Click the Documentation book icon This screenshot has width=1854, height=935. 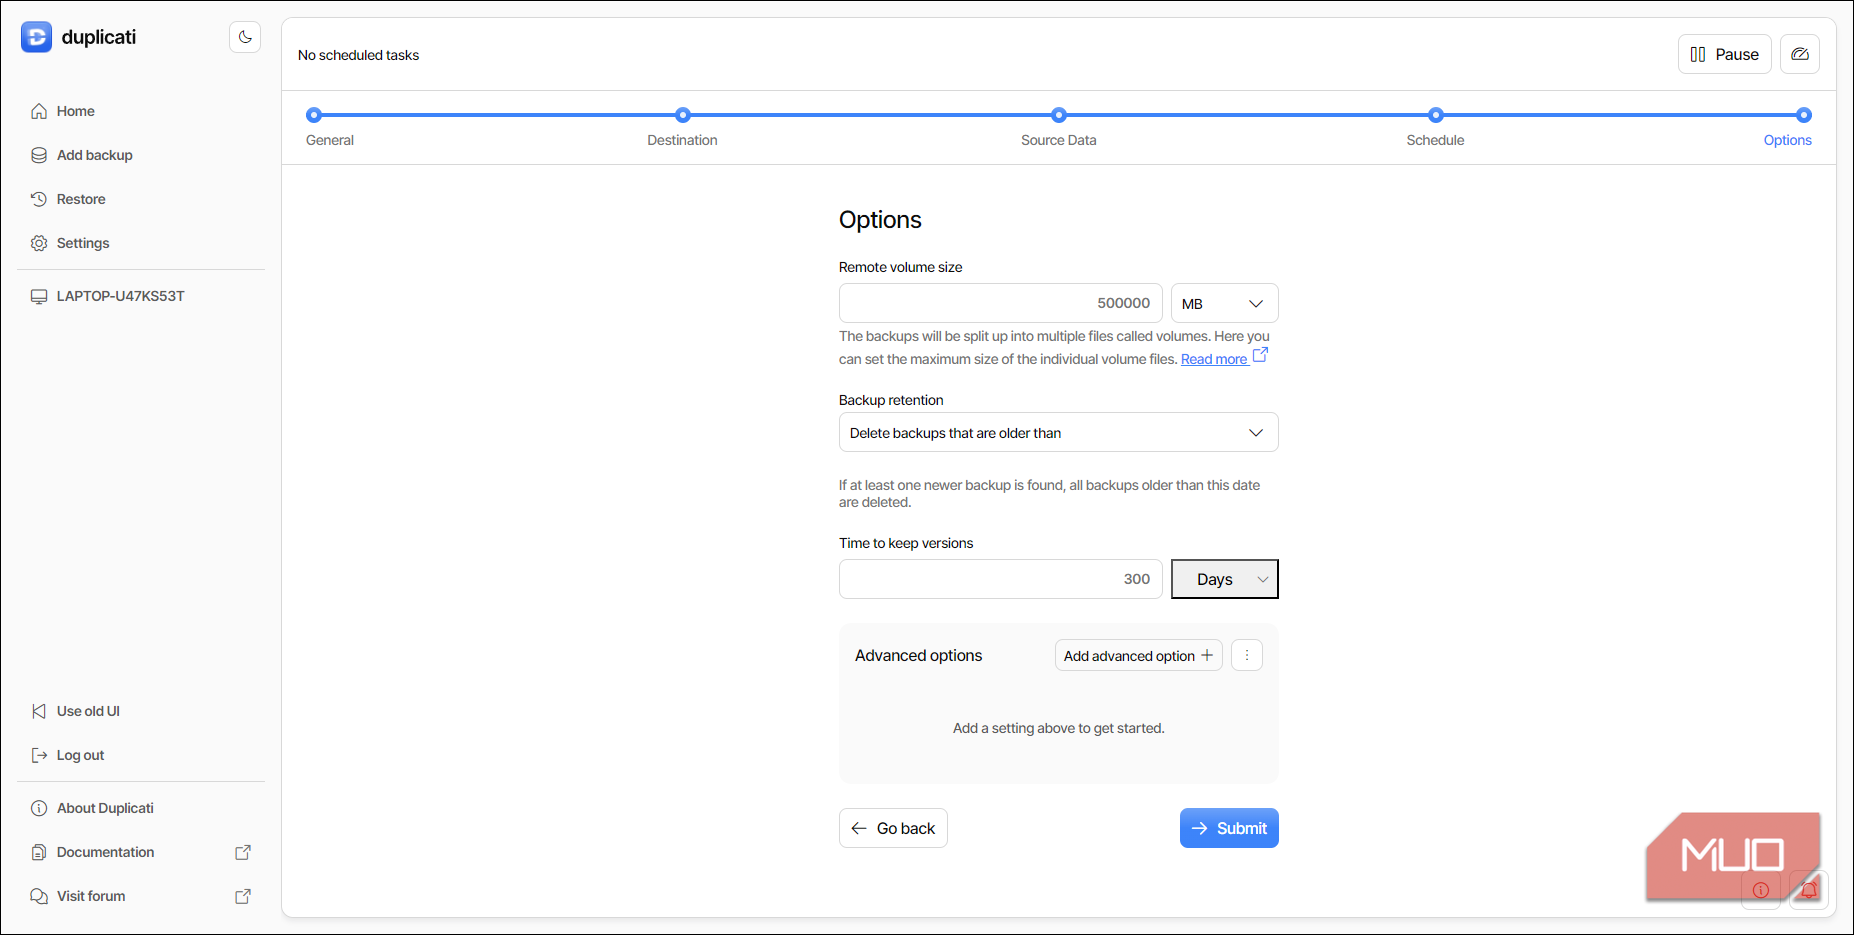[39, 852]
